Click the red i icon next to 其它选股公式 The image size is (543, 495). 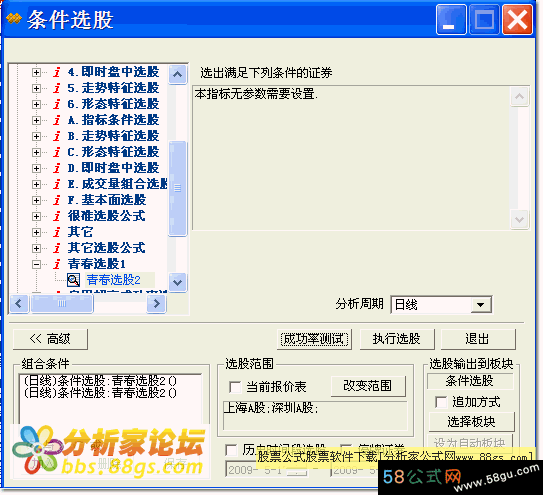57,248
